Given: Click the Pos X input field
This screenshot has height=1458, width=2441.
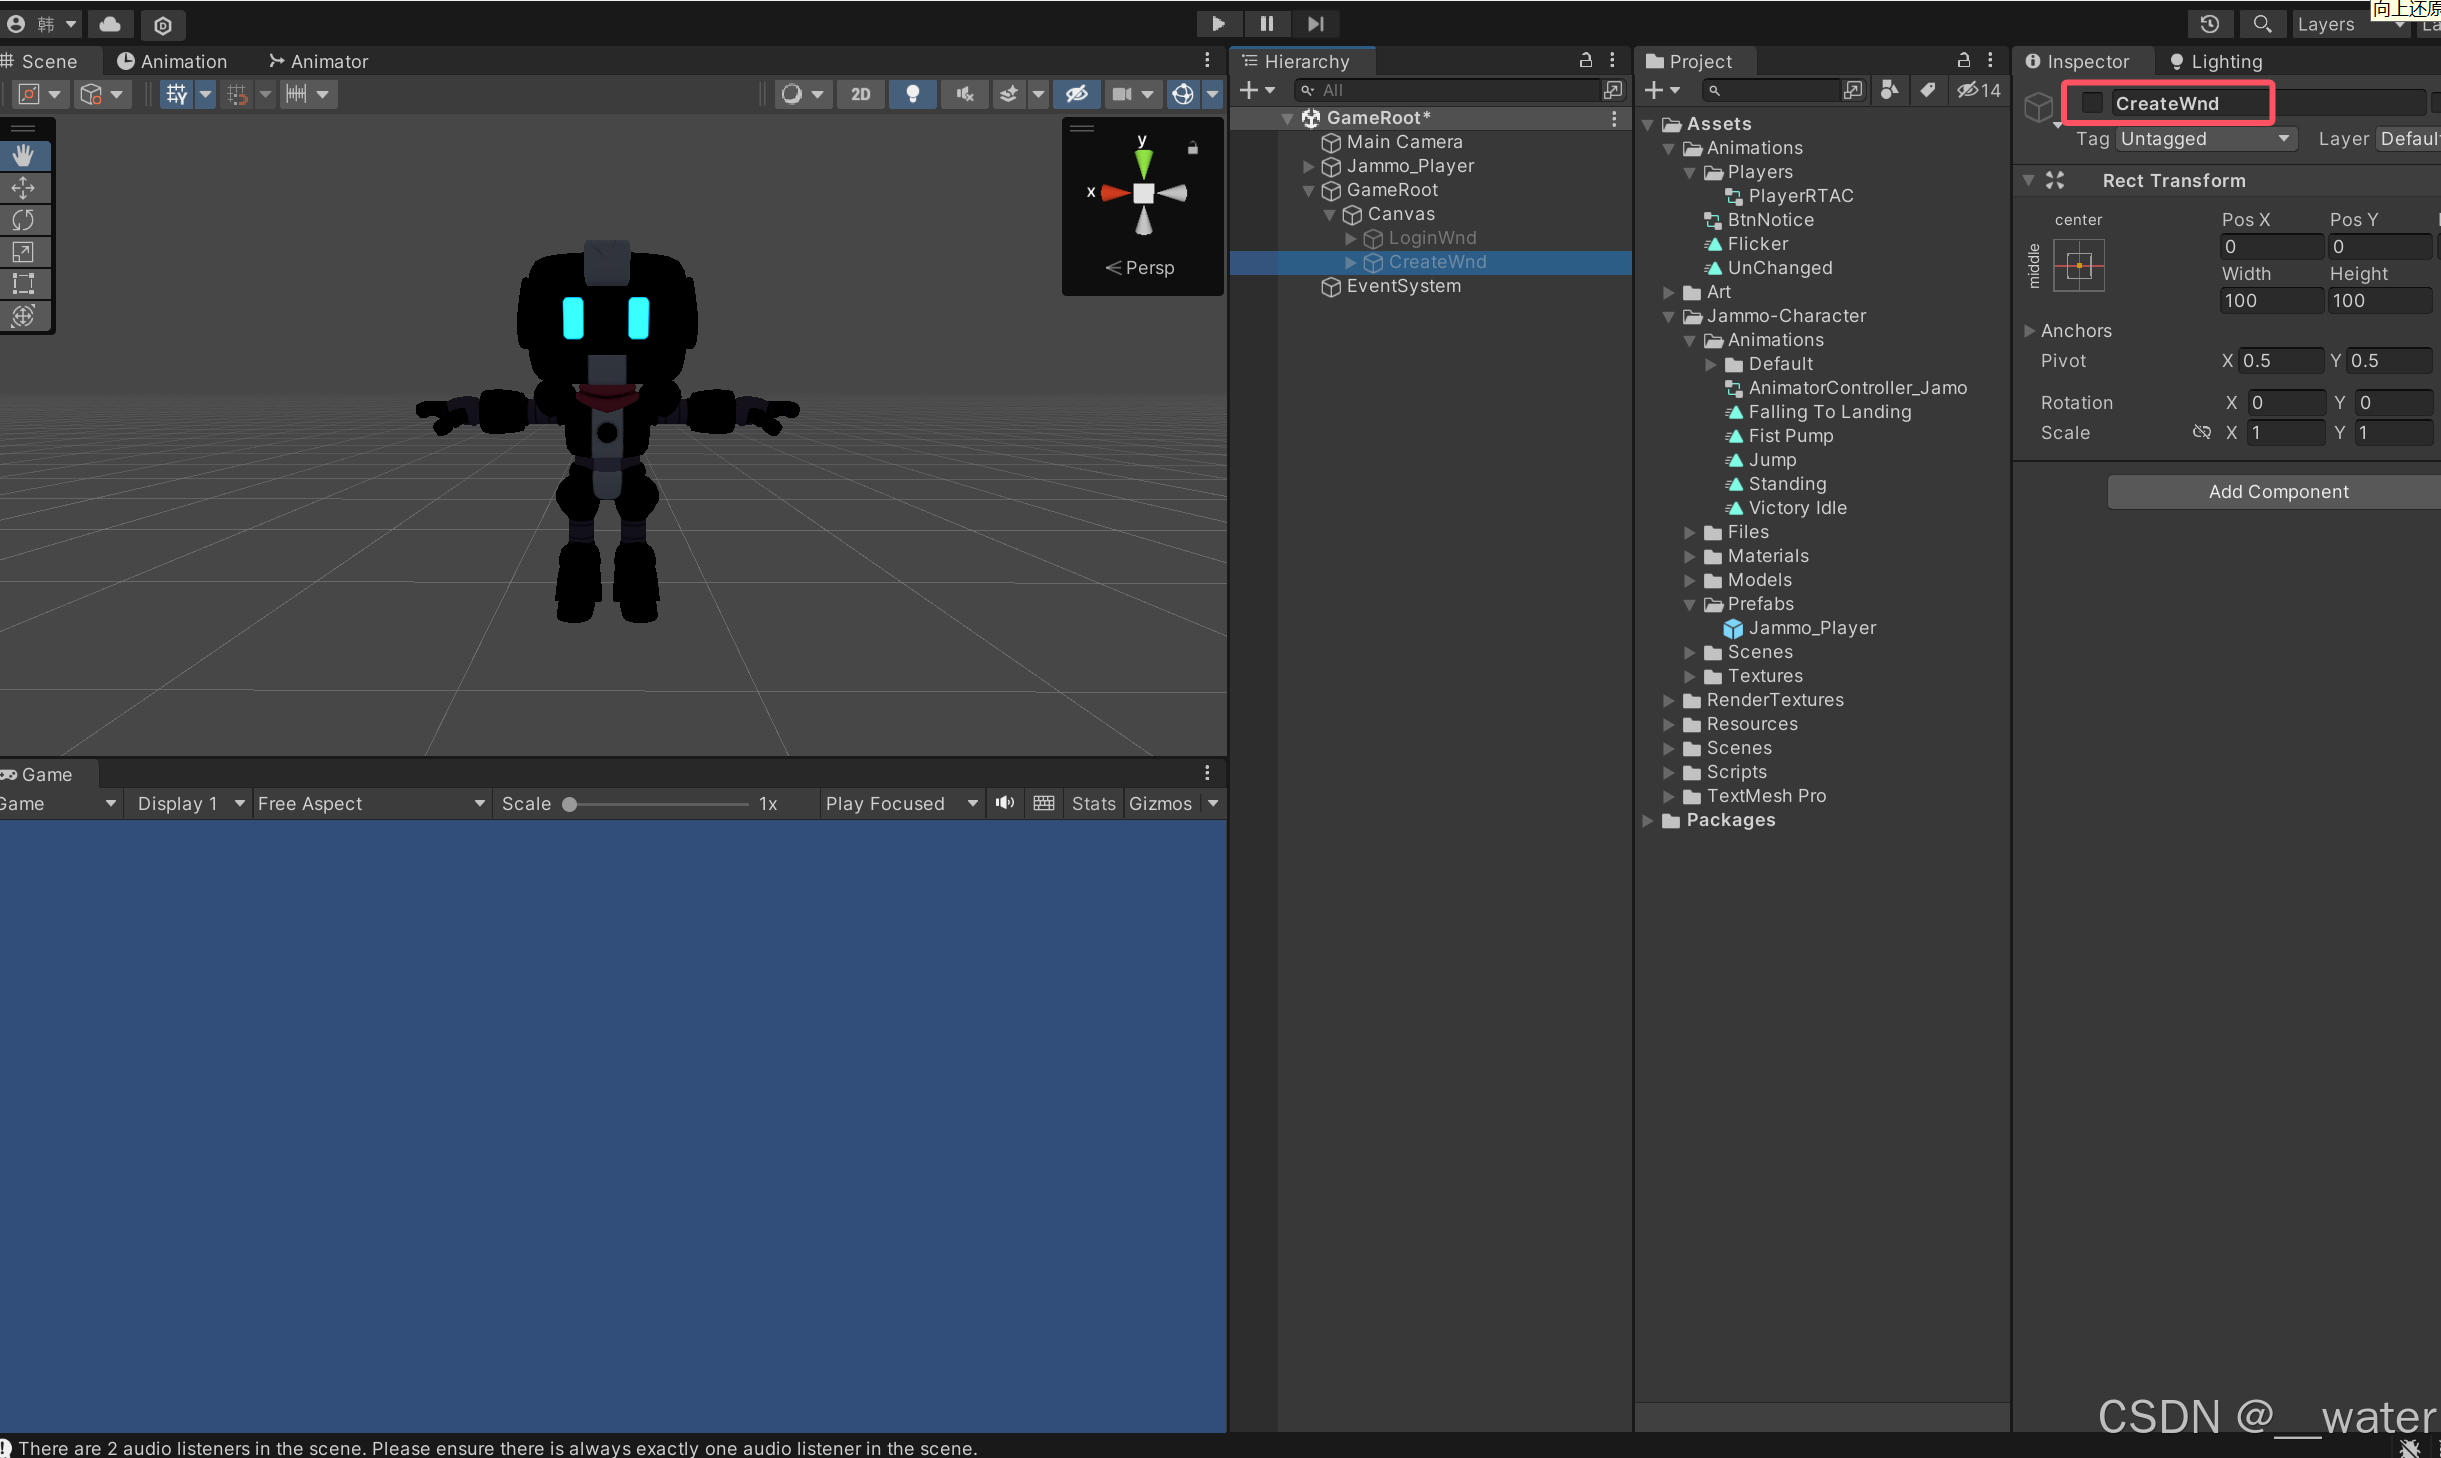Looking at the screenshot, I should coord(2270,247).
